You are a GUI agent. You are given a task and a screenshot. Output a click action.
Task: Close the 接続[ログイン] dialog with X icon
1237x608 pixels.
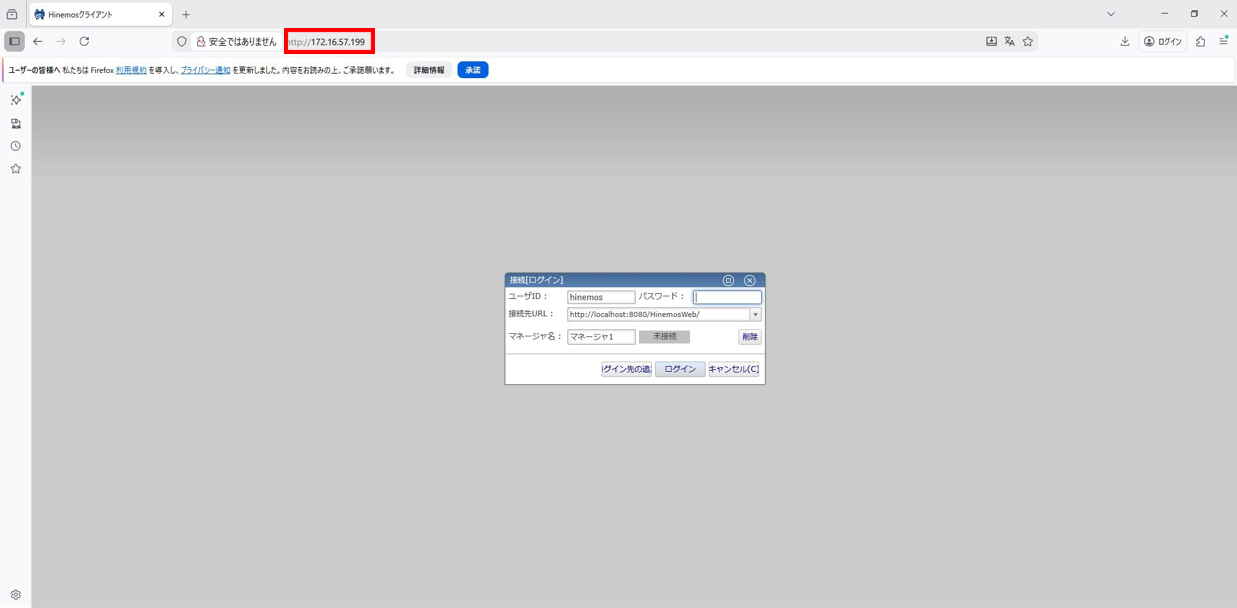[x=749, y=280]
